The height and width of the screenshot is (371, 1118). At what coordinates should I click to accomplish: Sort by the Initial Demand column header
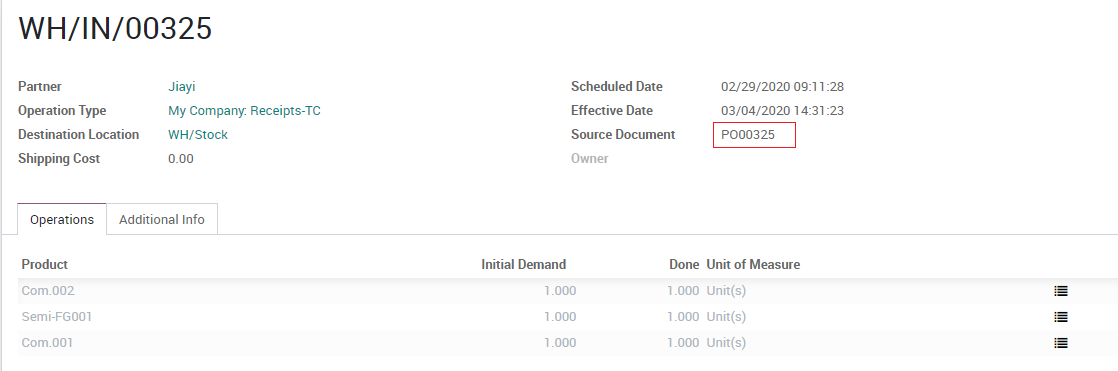click(523, 265)
